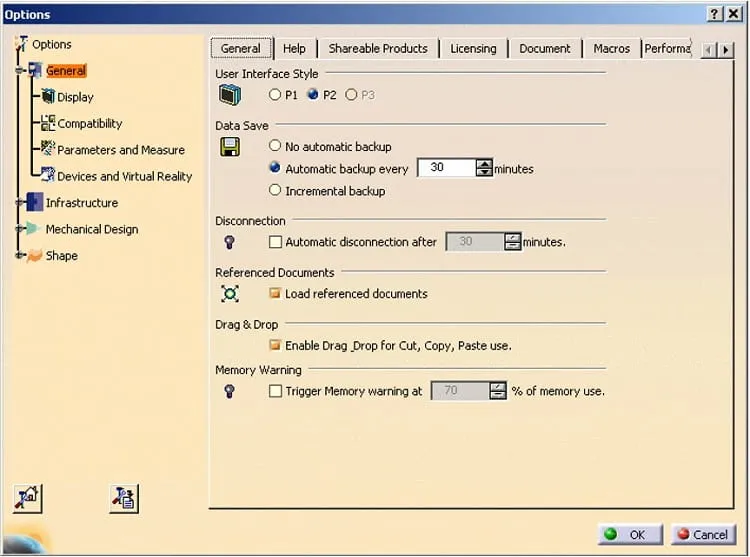Click the dump parameters icon button
Viewport: 750px width, 557px height.
(124, 498)
